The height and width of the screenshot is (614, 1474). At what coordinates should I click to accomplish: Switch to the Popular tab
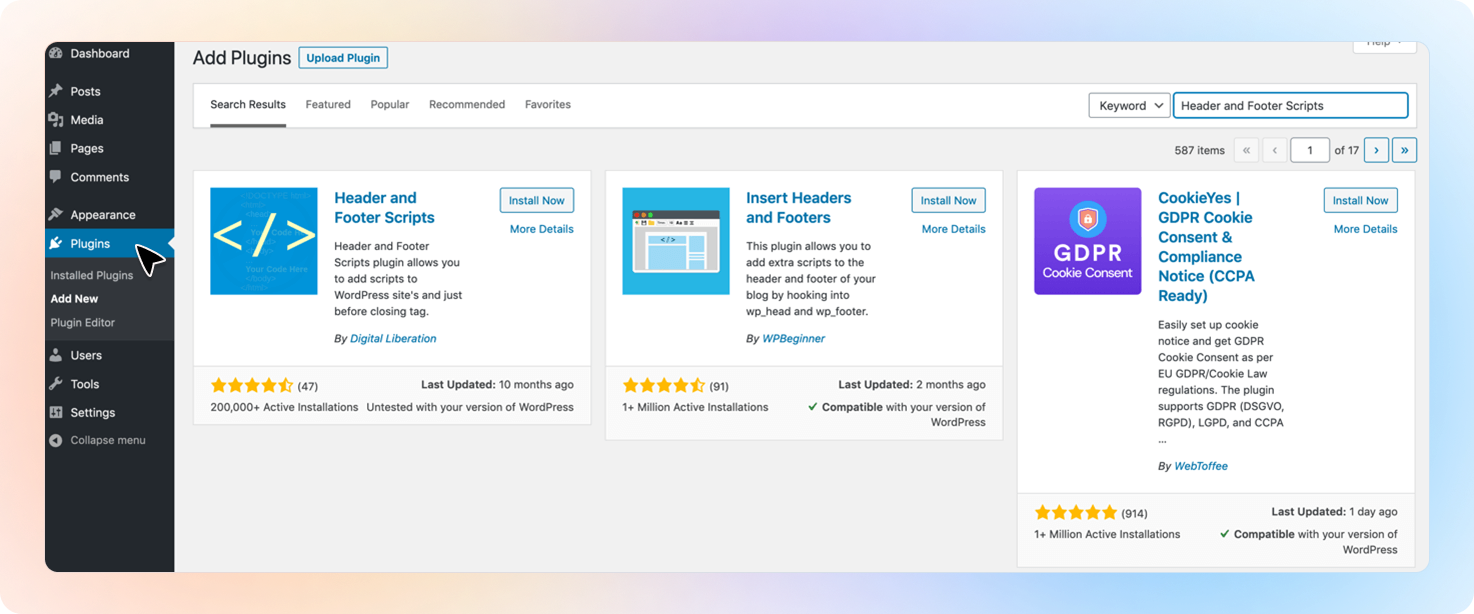[390, 104]
